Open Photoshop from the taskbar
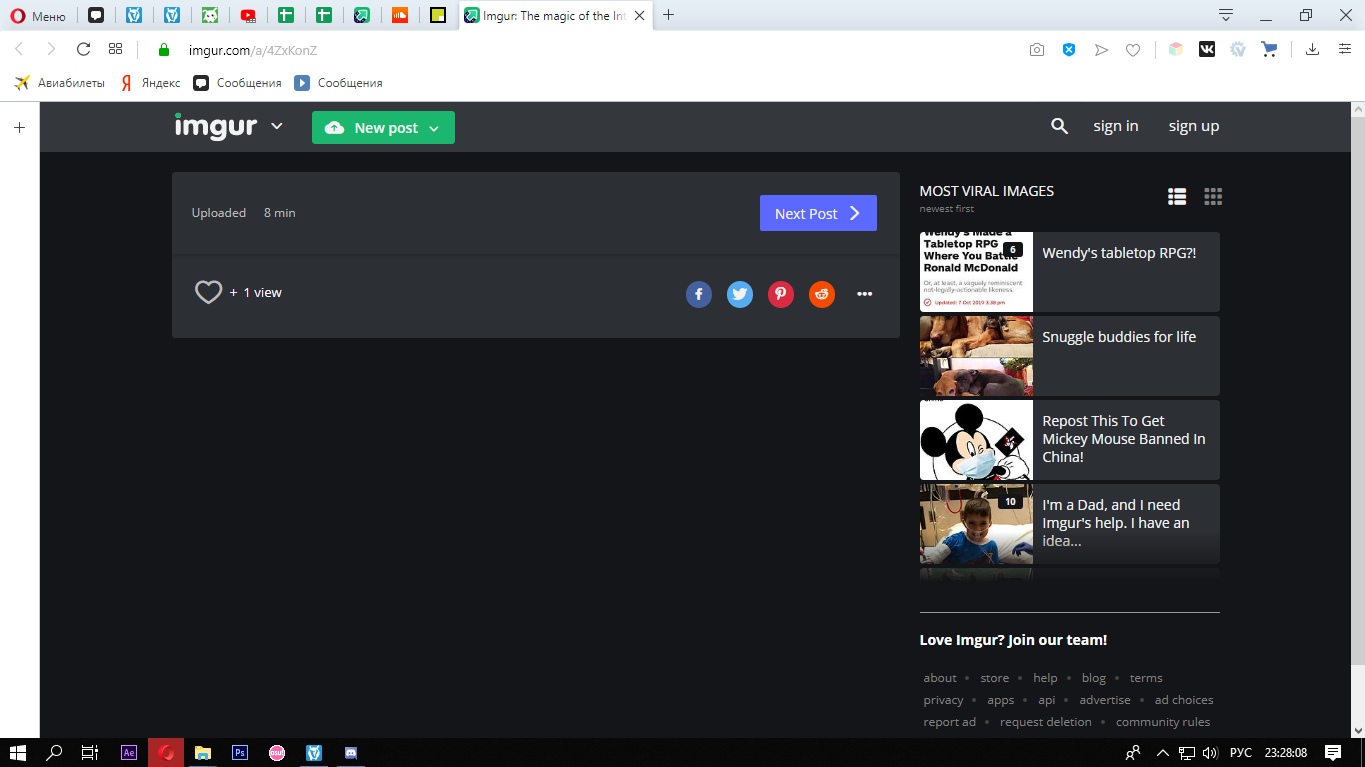Viewport: 1365px width, 767px height. tap(240, 752)
